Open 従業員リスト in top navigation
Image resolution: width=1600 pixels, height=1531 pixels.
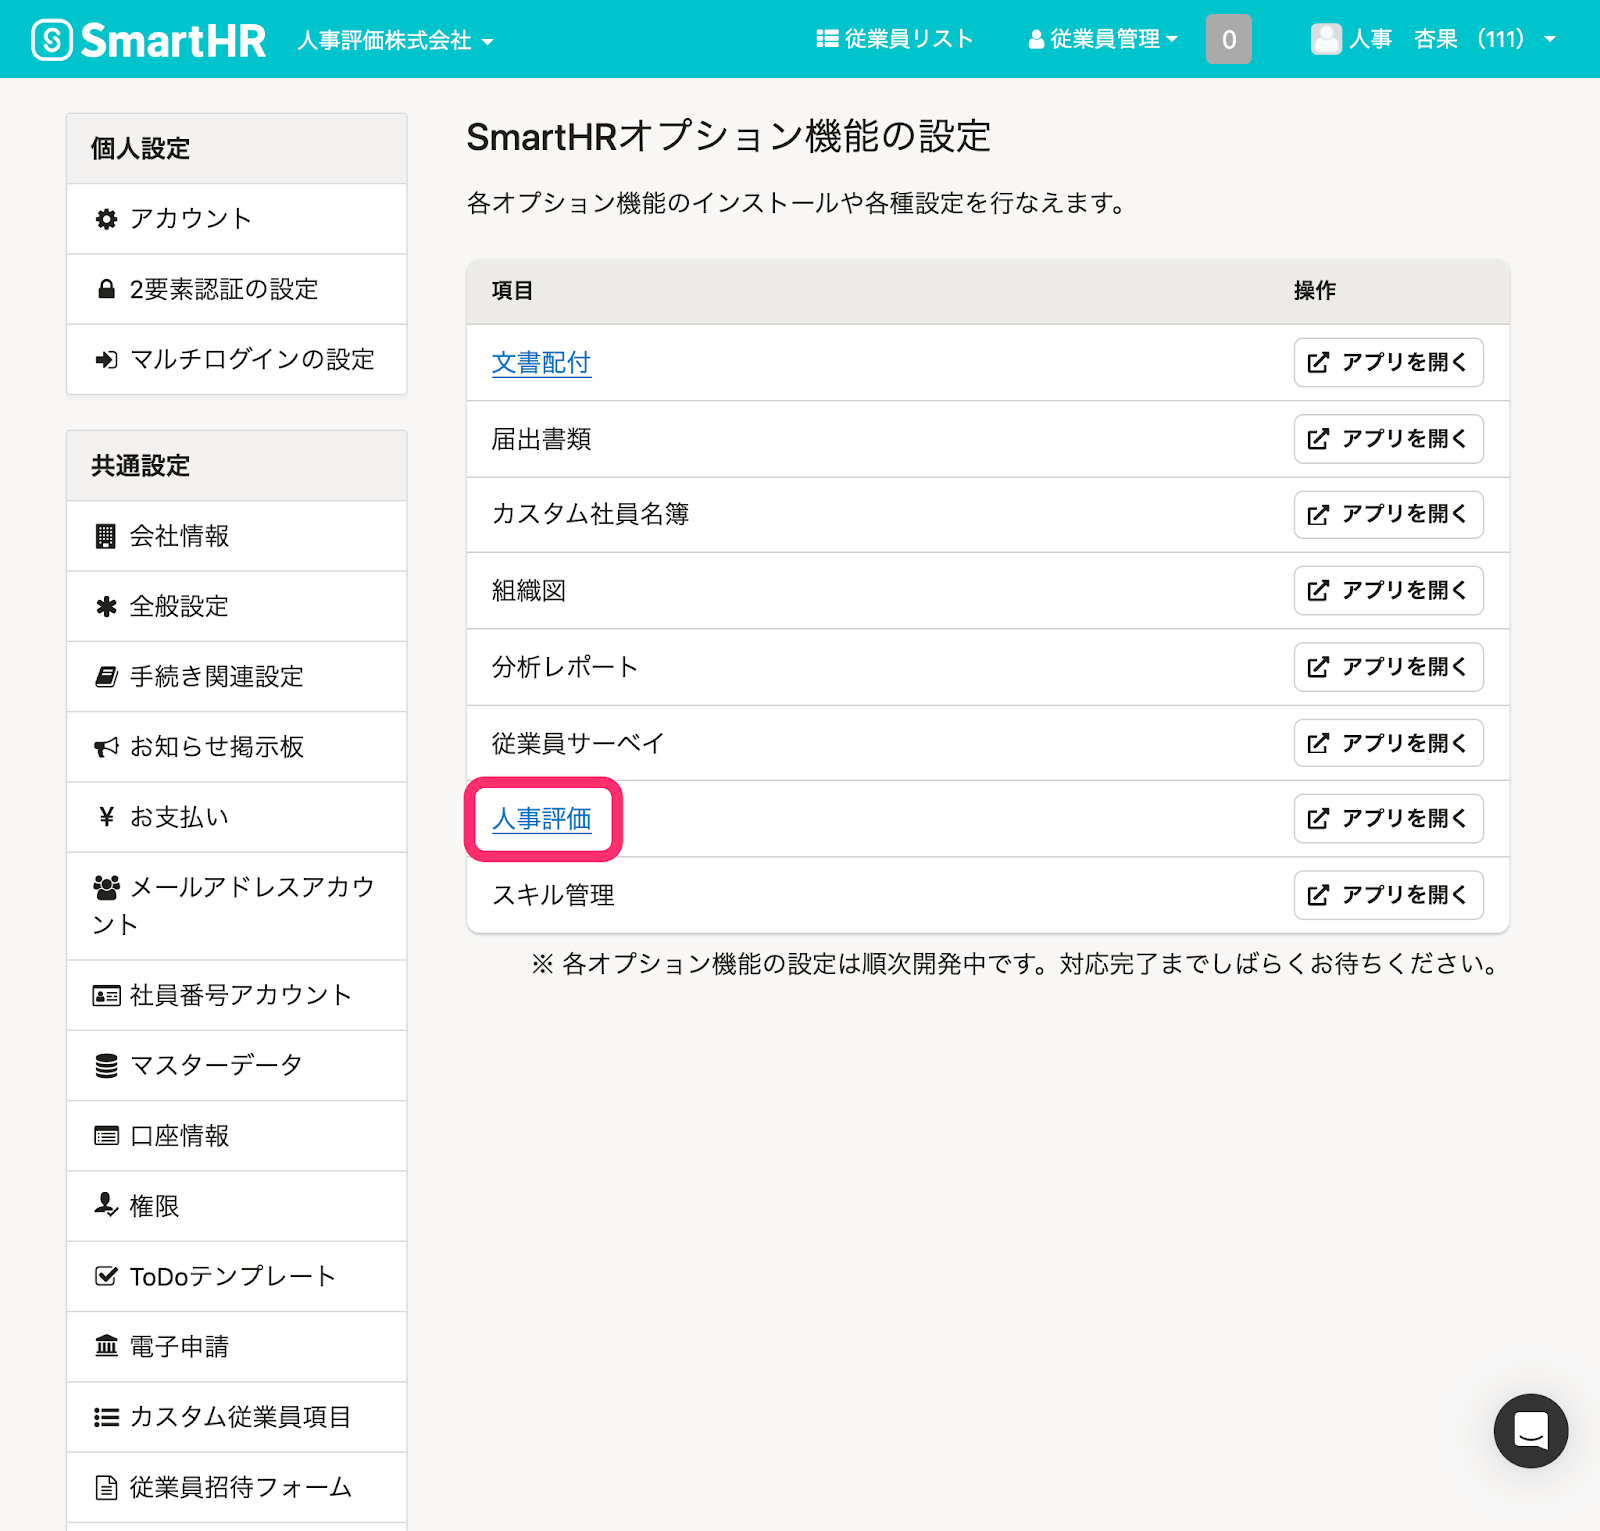tap(895, 39)
